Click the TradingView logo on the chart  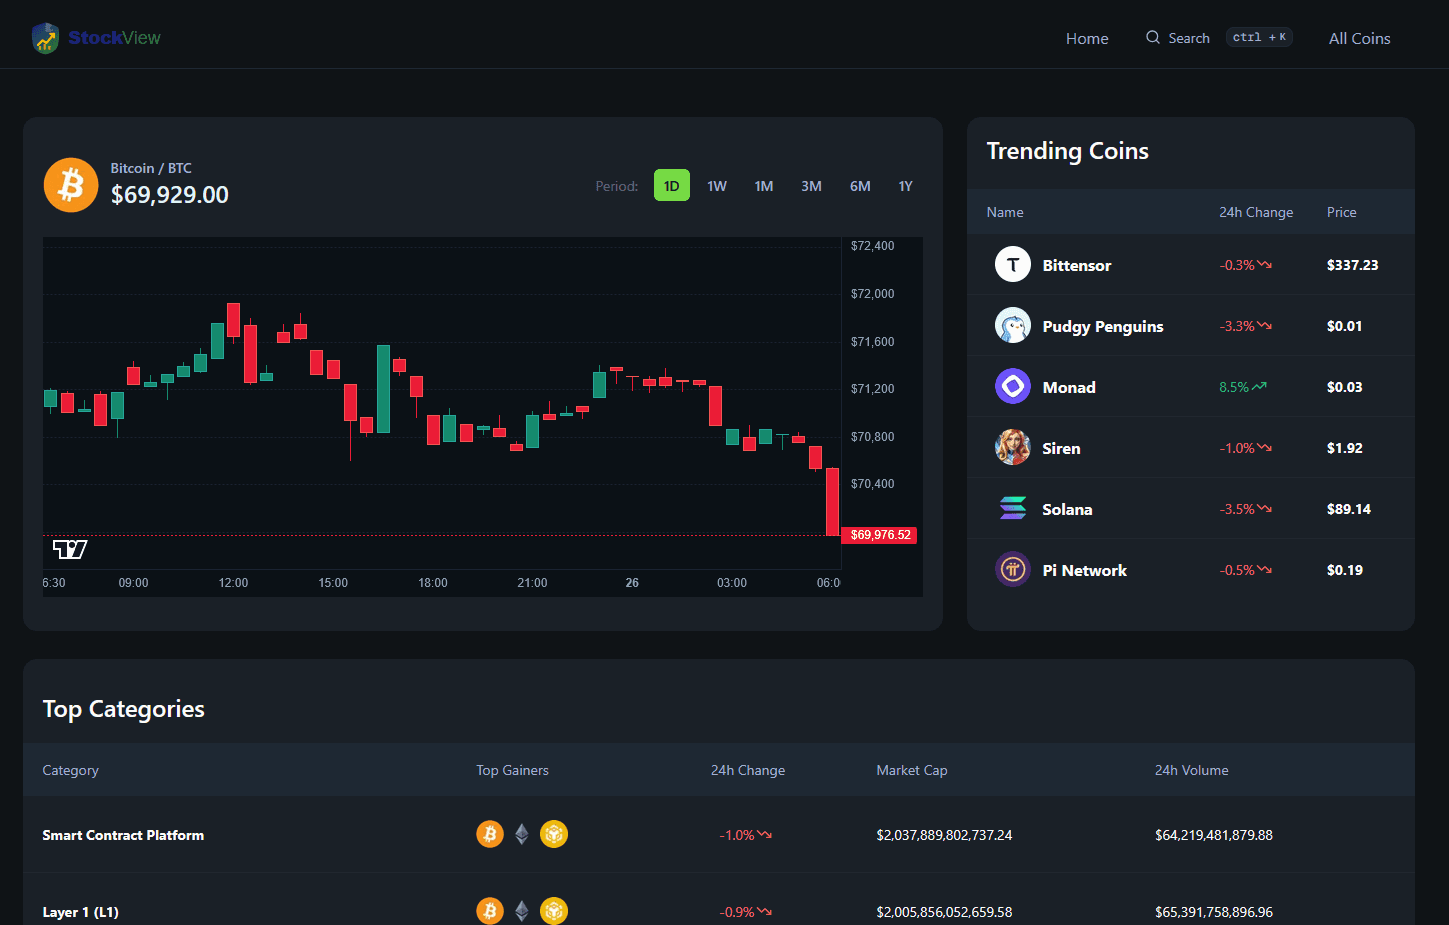tap(70, 549)
